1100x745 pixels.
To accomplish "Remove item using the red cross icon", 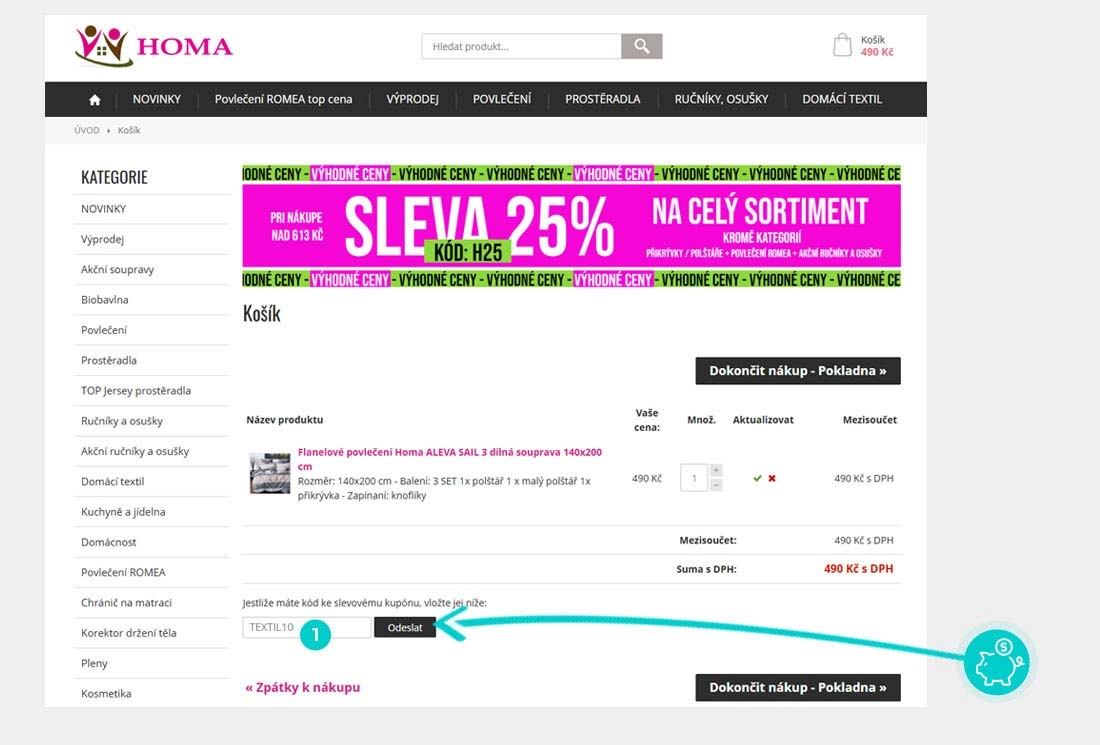I will click(772, 478).
